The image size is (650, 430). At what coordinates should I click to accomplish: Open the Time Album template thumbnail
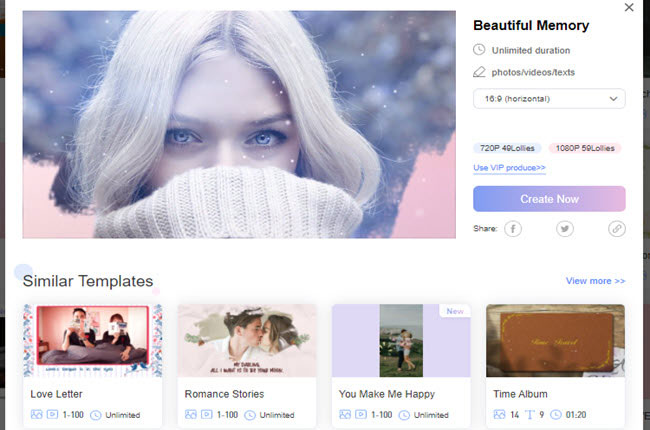(x=555, y=340)
